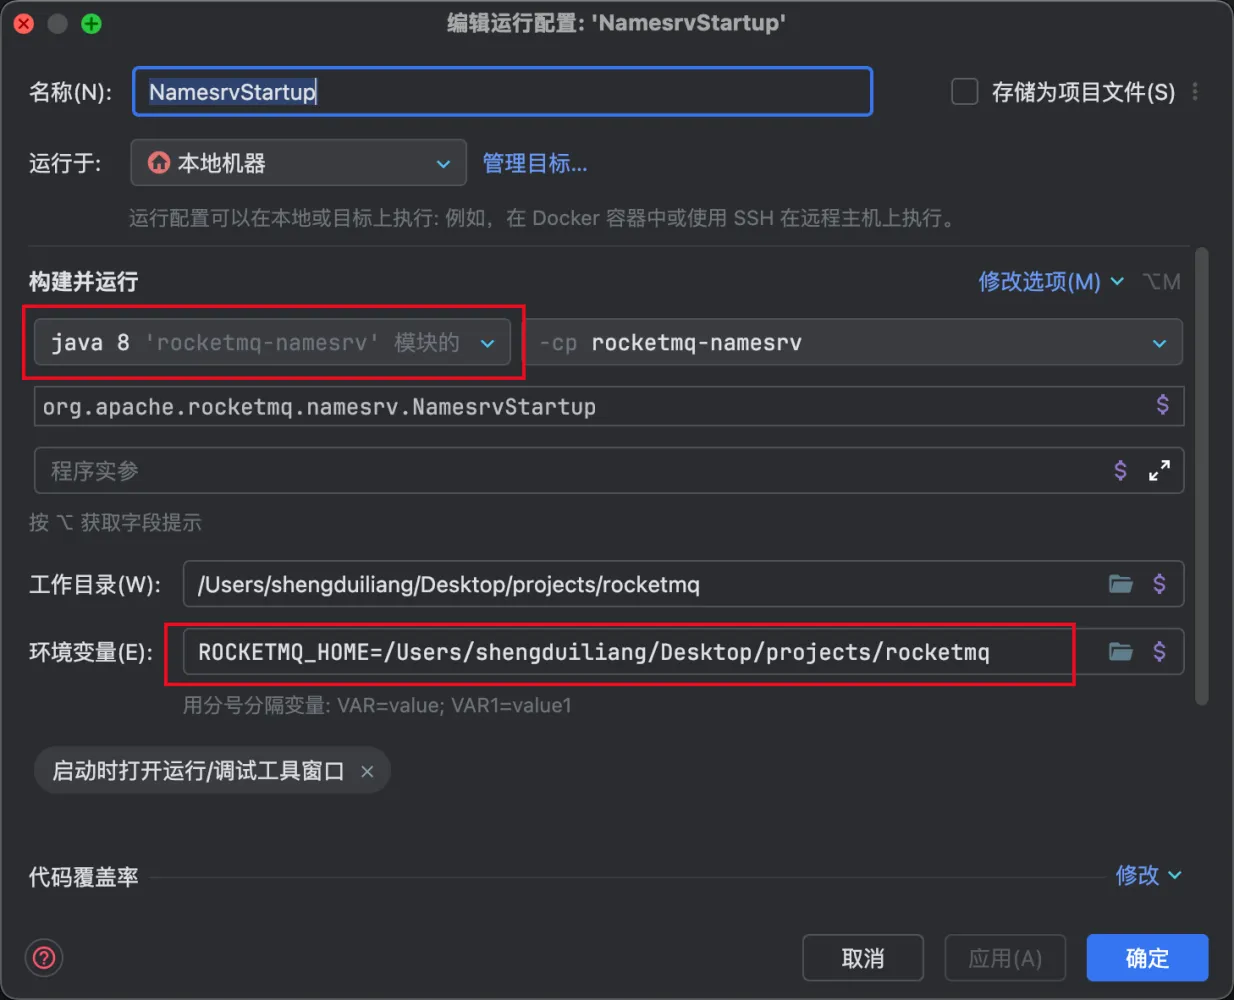This screenshot has height=1000, width=1234.
Task: Insert macro ($) in the 工作目录 field
Action: [x=1161, y=584]
